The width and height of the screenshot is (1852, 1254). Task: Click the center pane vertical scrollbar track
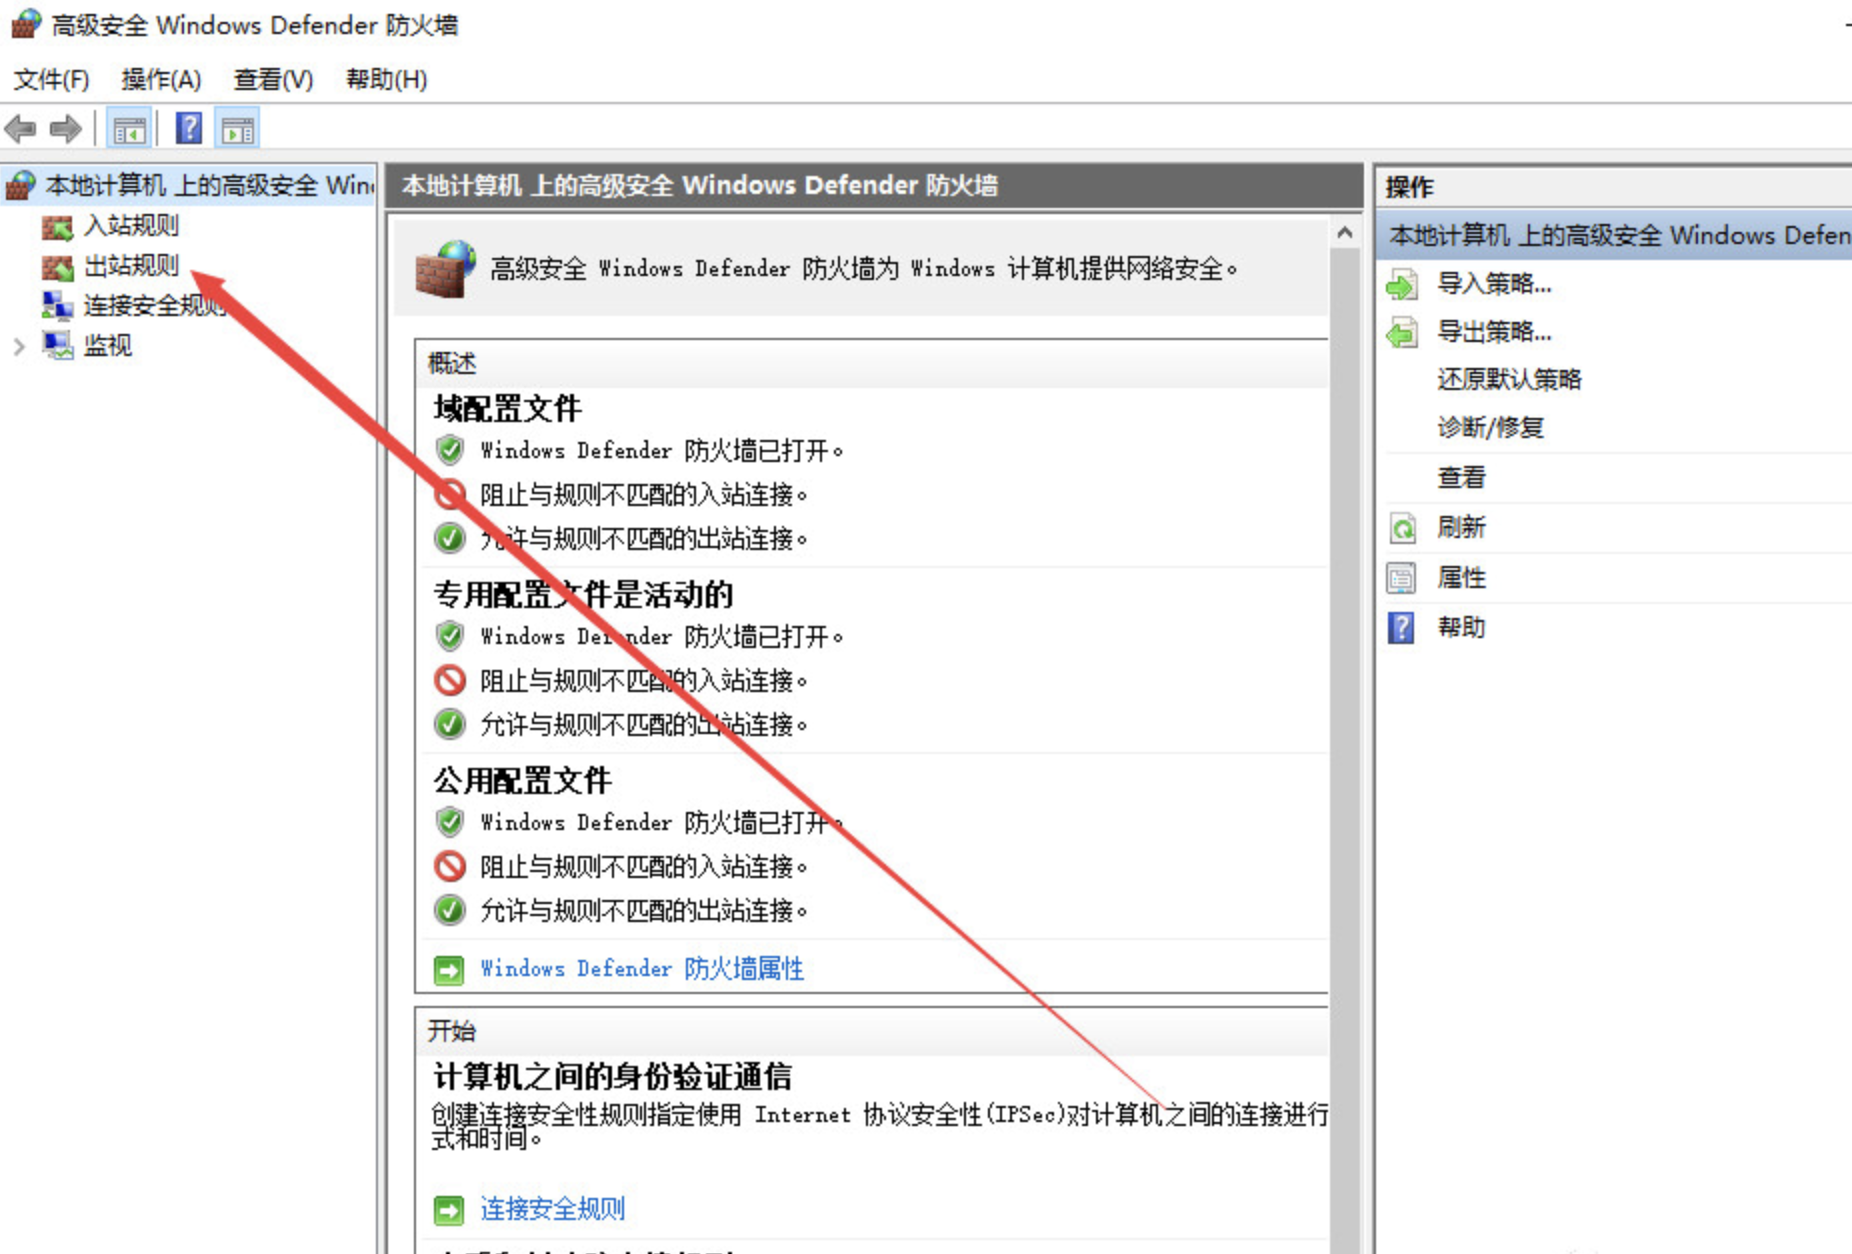[1345, 750]
